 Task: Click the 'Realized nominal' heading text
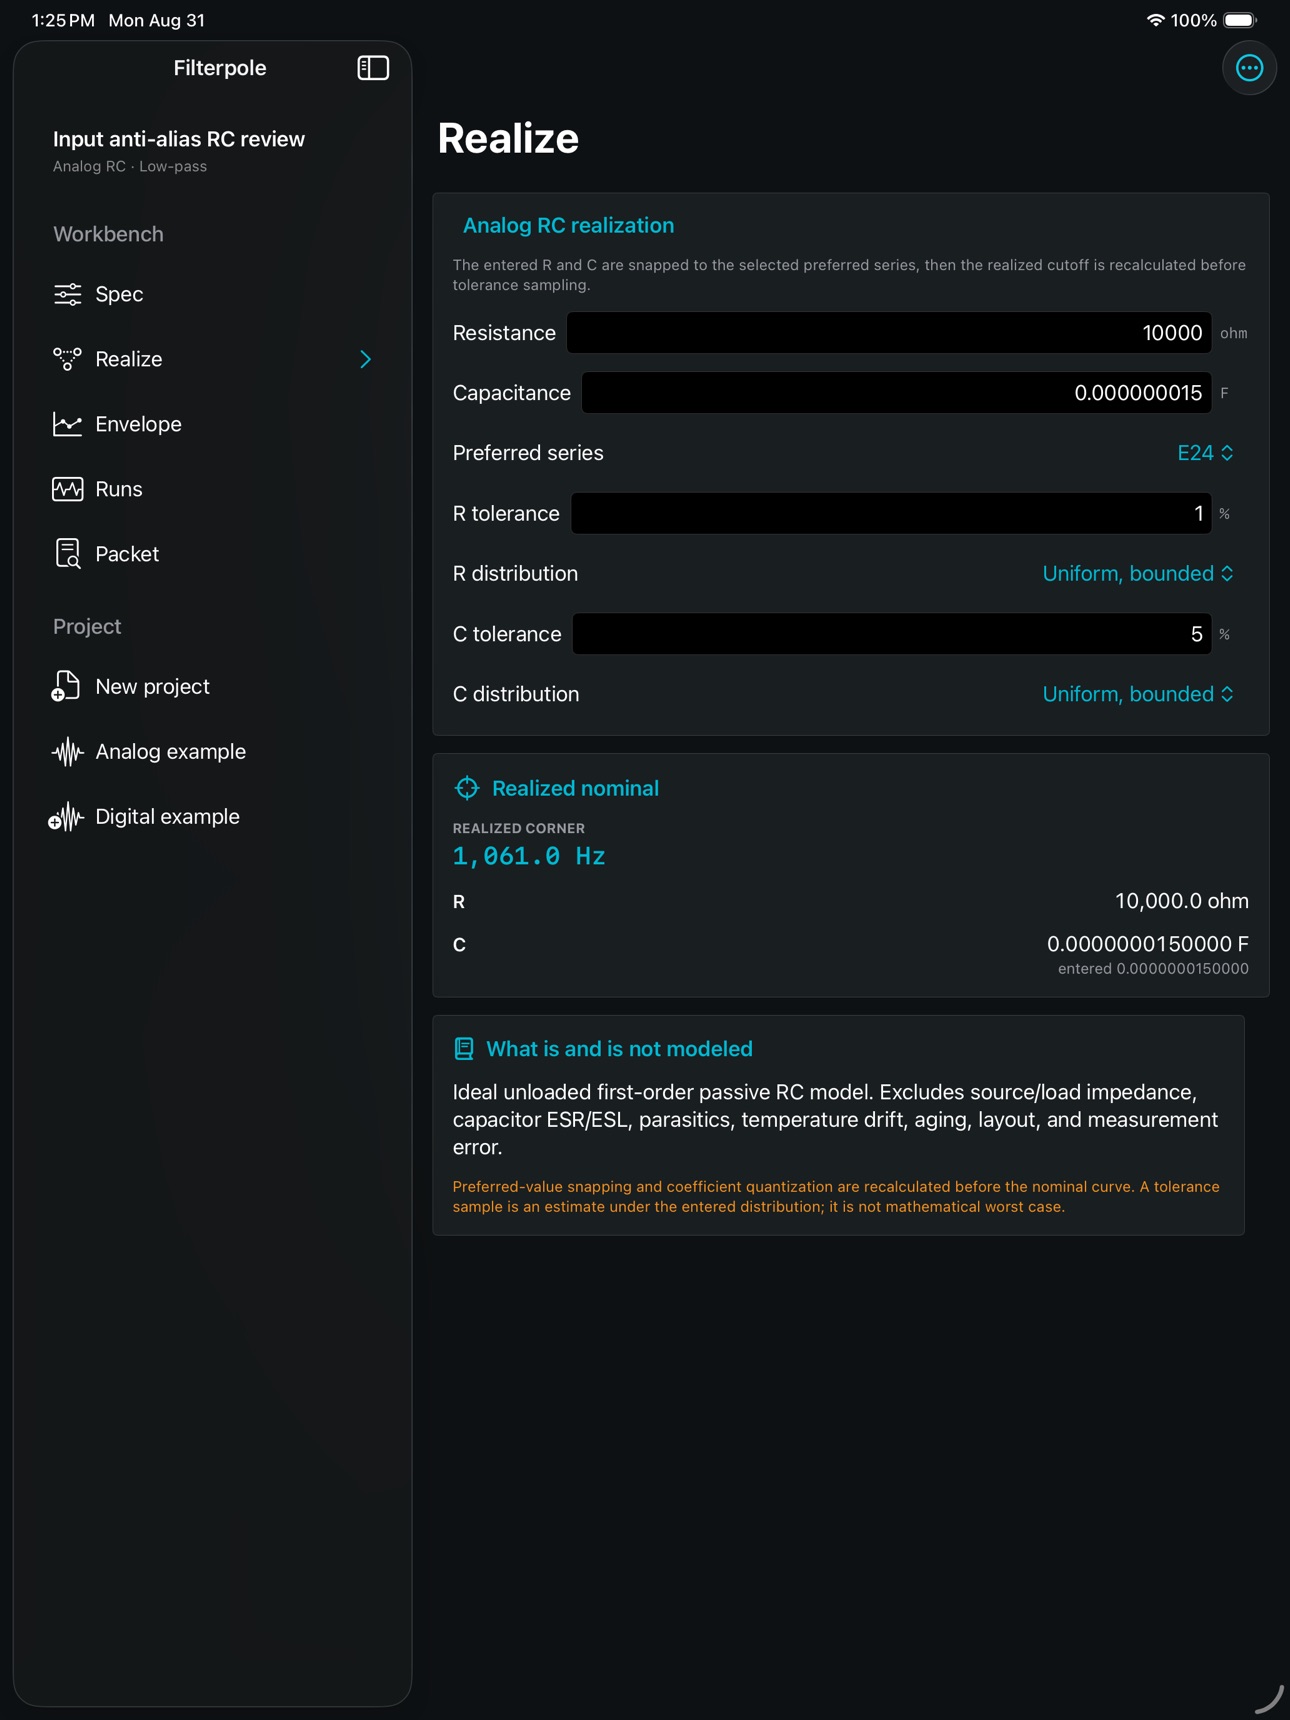[575, 788]
